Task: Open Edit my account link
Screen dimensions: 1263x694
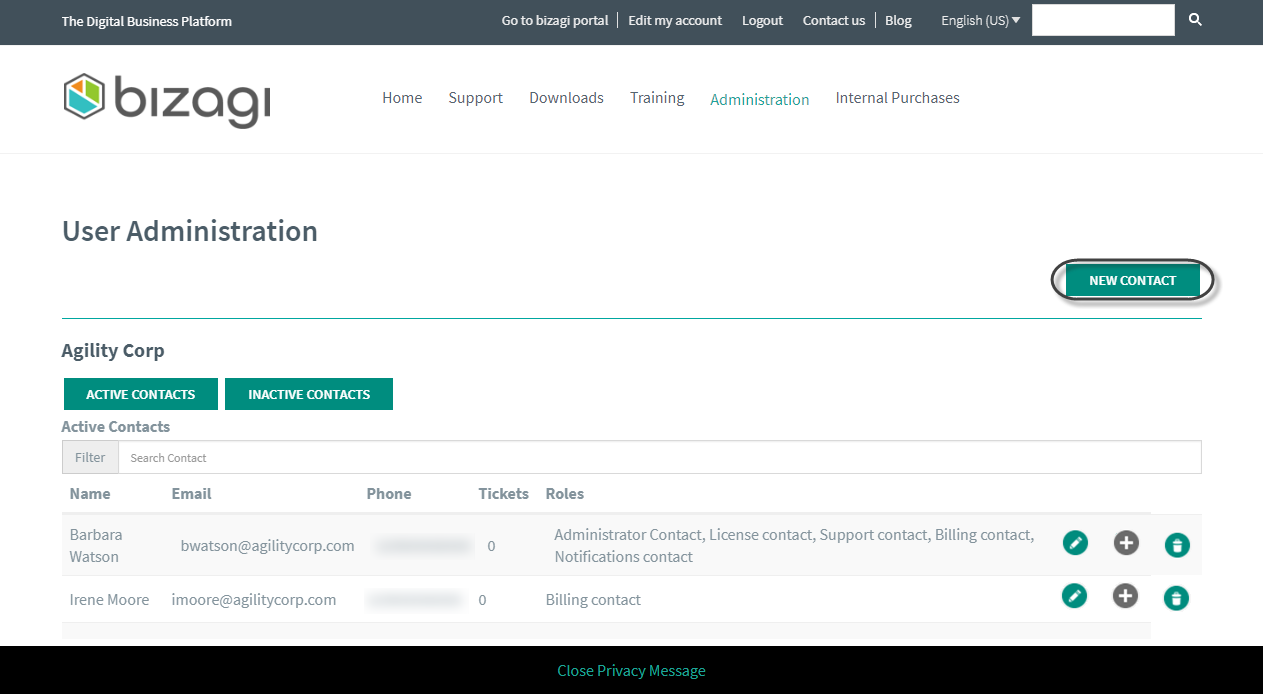Action: click(675, 20)
